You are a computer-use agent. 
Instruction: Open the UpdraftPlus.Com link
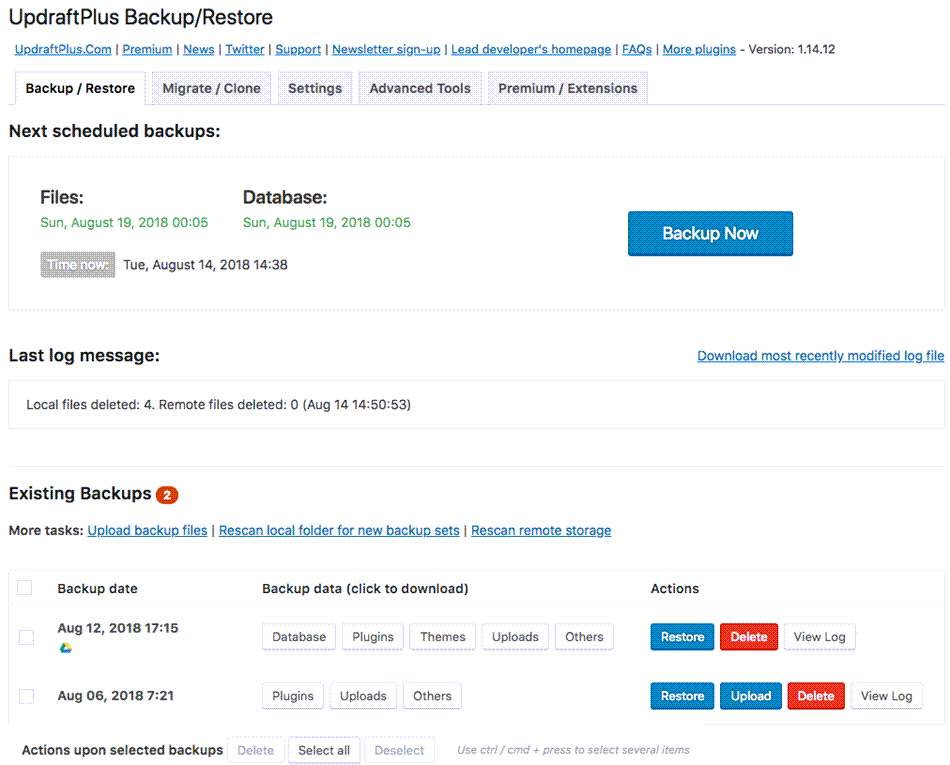click(63, 50)
